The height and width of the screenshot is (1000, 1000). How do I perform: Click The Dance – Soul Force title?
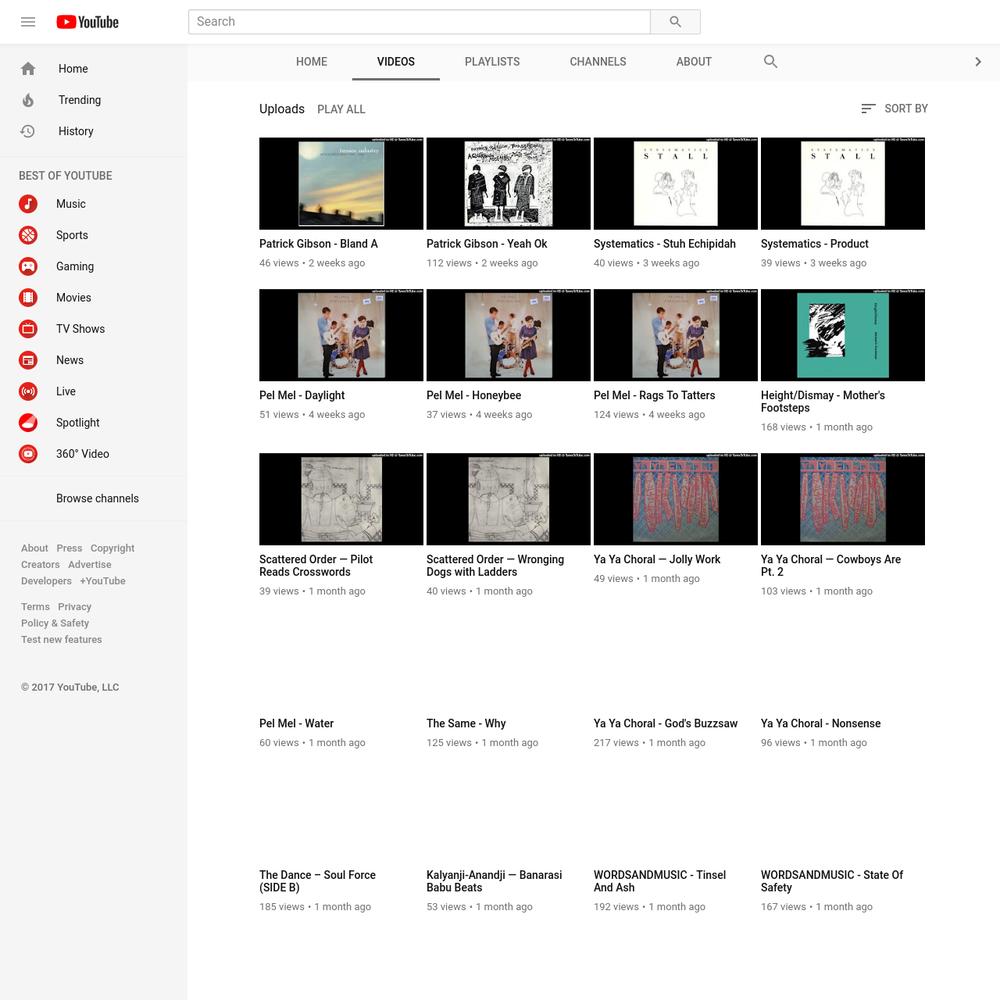point(318,881)
